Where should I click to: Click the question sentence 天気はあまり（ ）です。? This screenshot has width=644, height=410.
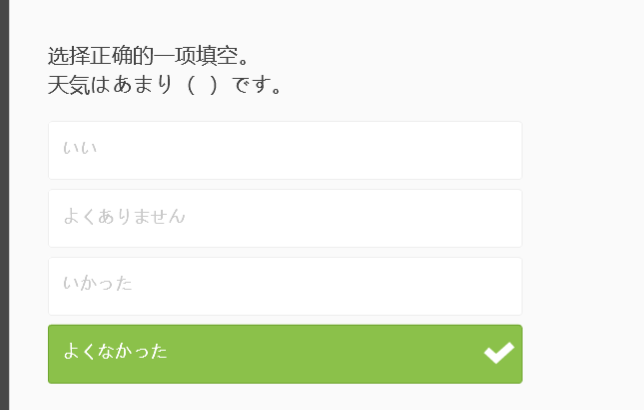[x=166, y=85]
